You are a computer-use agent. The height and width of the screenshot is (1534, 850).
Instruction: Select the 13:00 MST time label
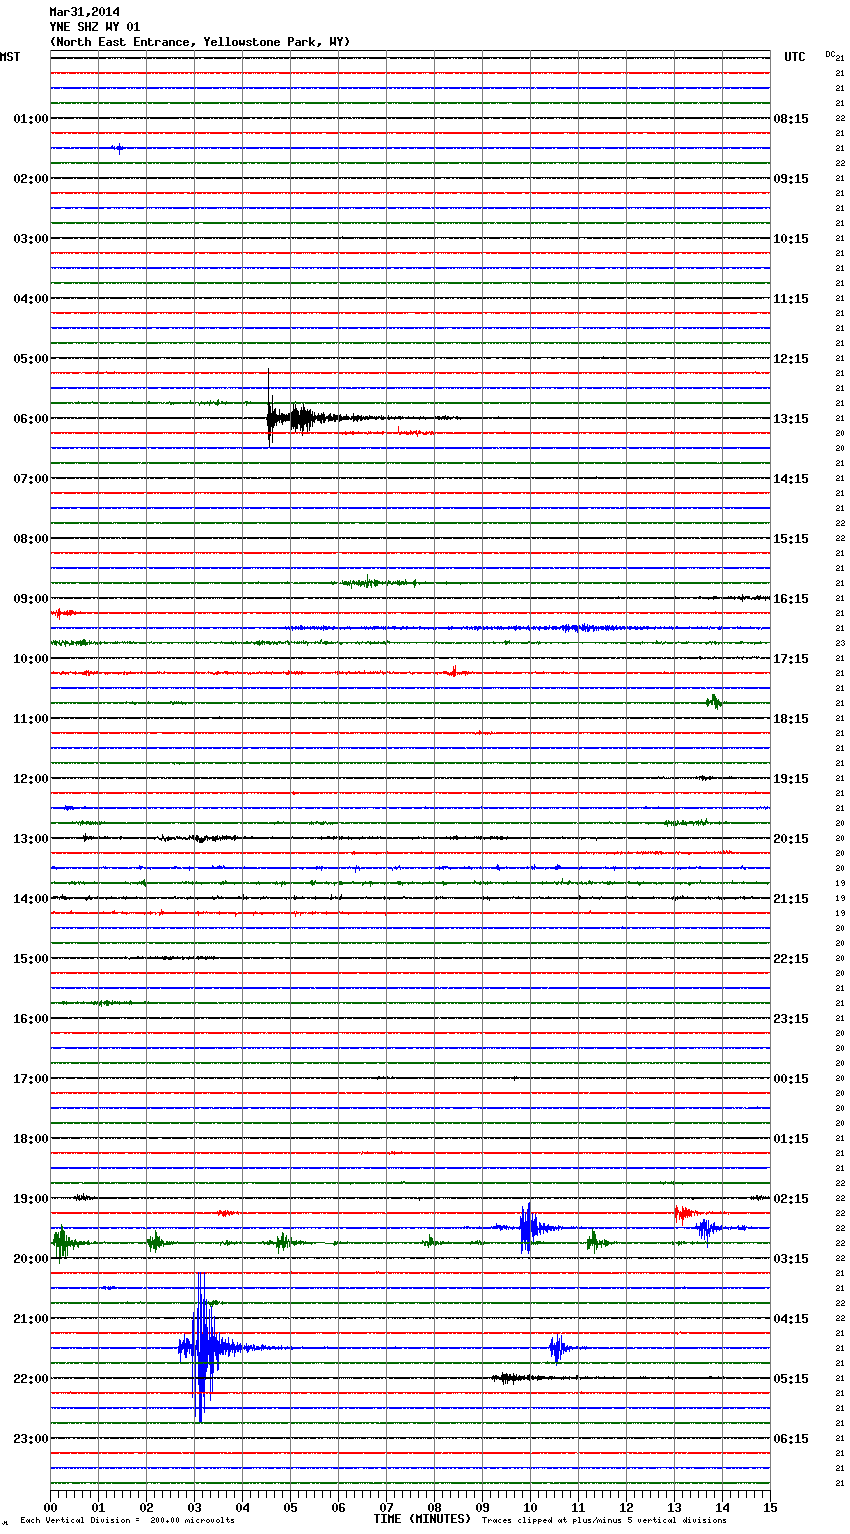pos(31,839)
